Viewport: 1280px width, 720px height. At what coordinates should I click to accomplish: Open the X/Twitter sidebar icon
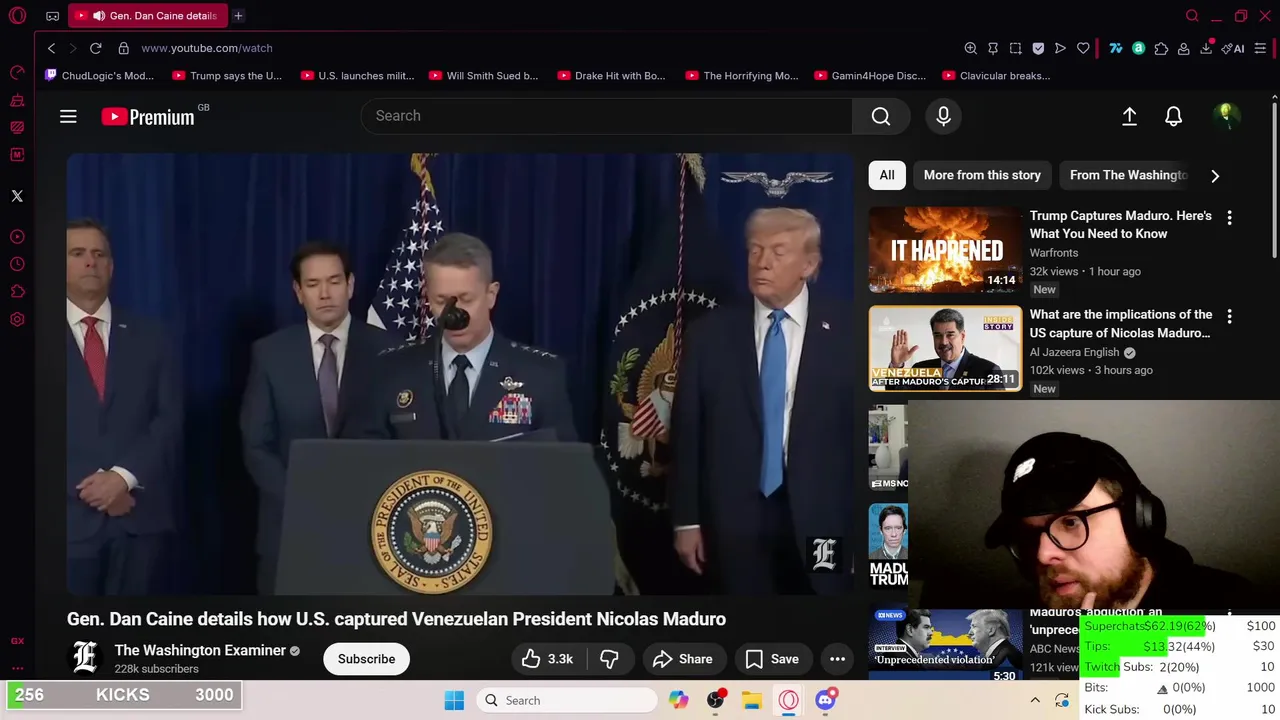pyautogui.click(x=17, y=196)
